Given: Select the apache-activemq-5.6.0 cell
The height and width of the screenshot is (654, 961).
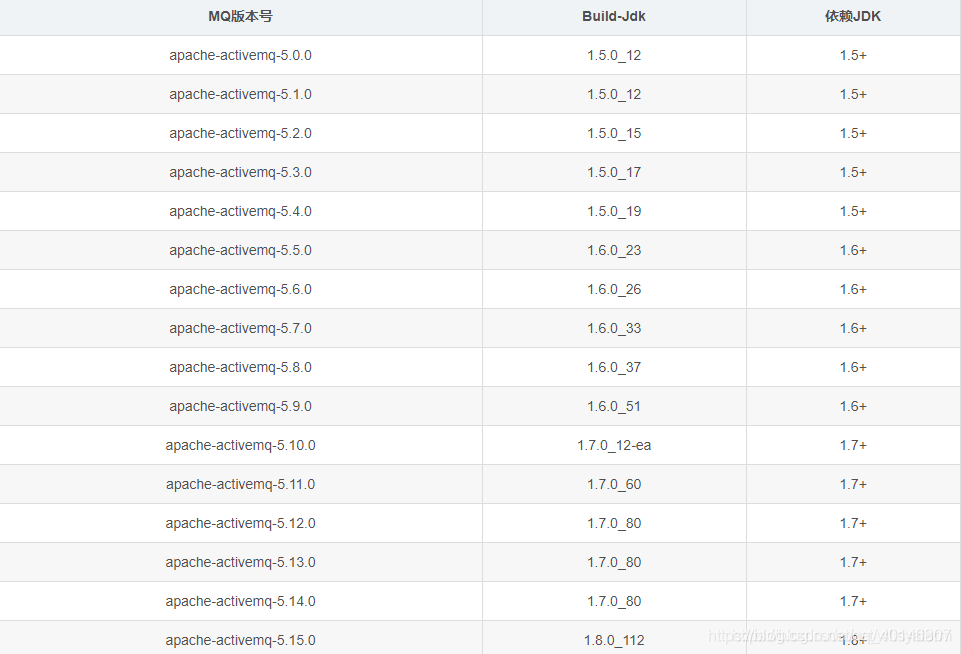Looking at the screenshot, I should [x=240, y=289].
